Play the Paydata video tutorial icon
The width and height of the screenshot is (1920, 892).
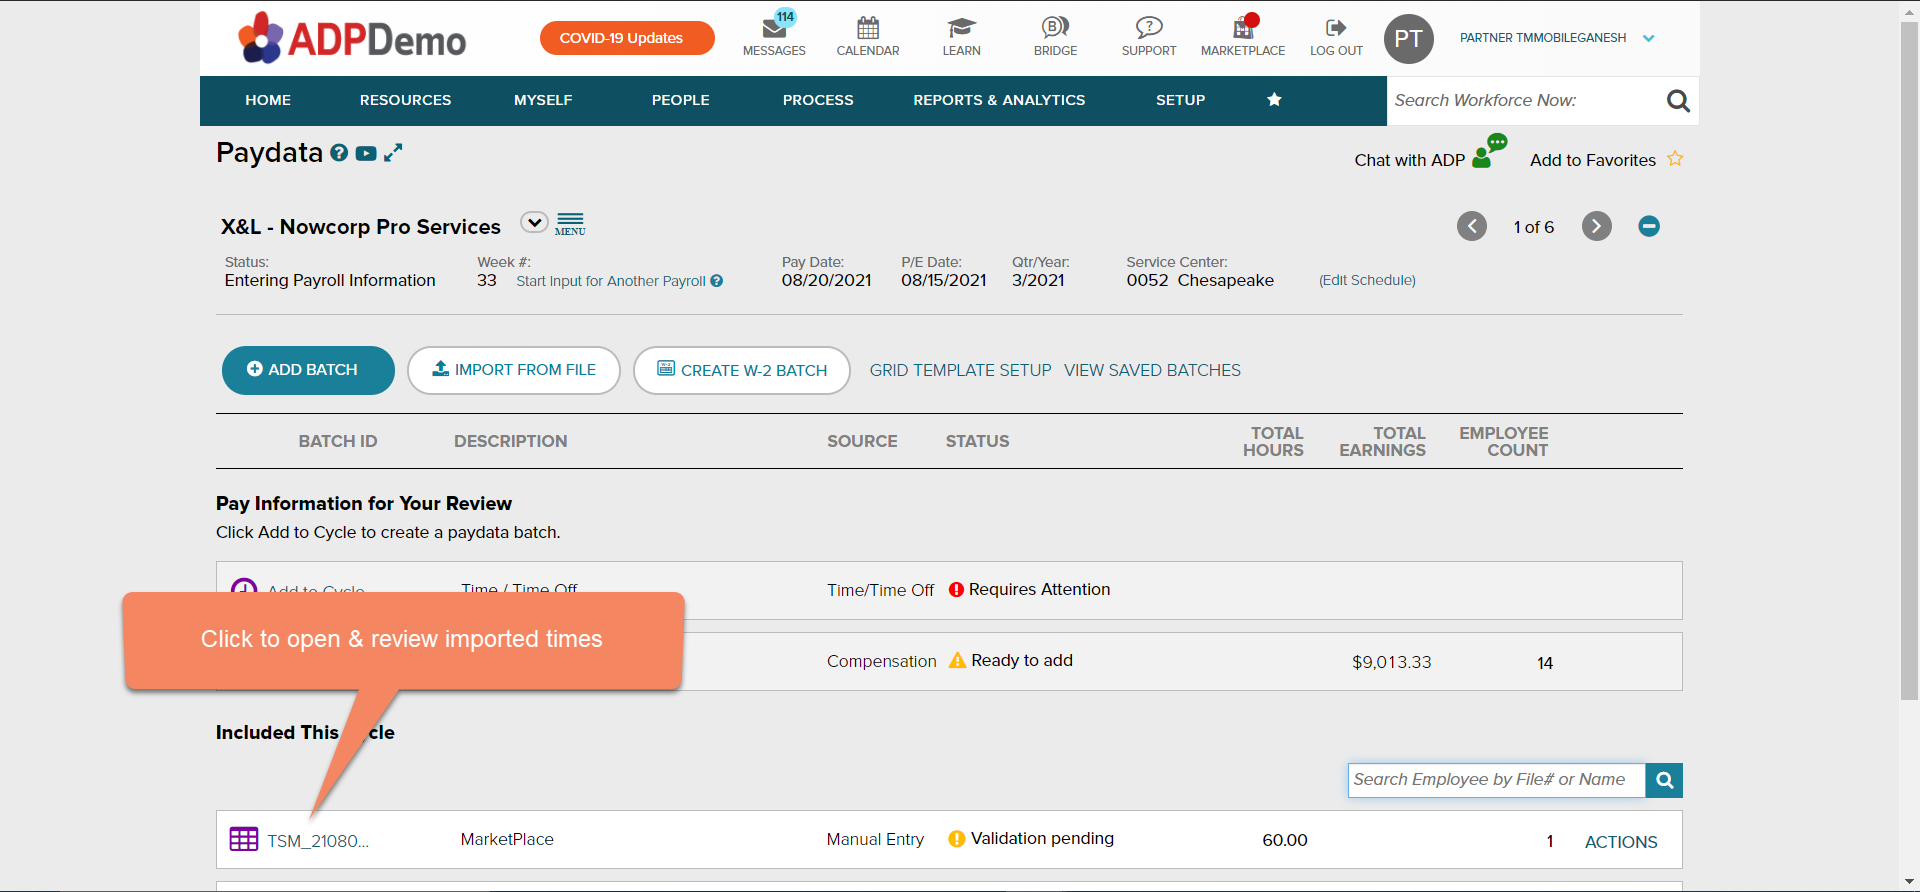tap(366, 153)
